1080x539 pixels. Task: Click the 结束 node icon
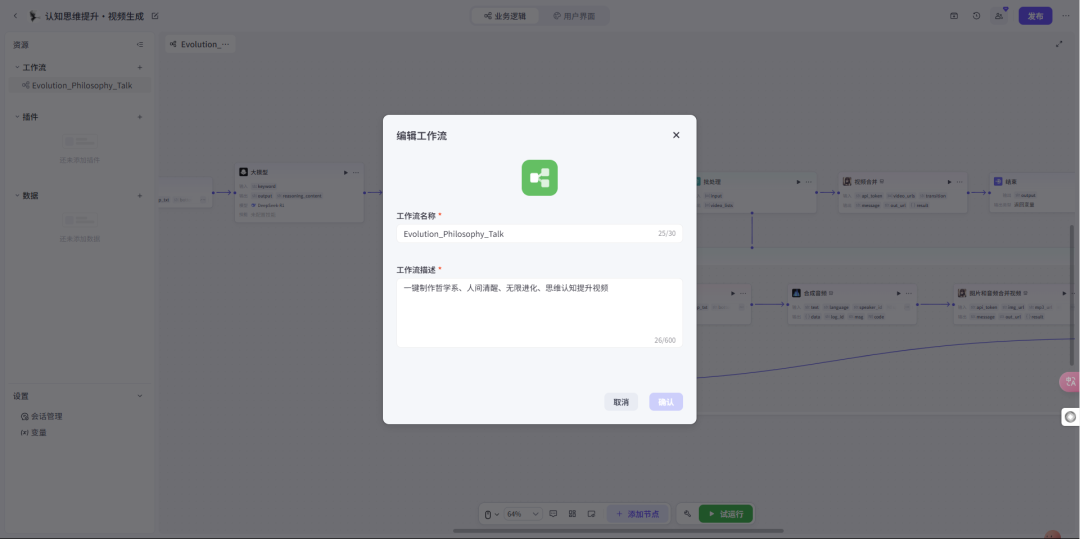pyautogui.click(x=998, y=182)
